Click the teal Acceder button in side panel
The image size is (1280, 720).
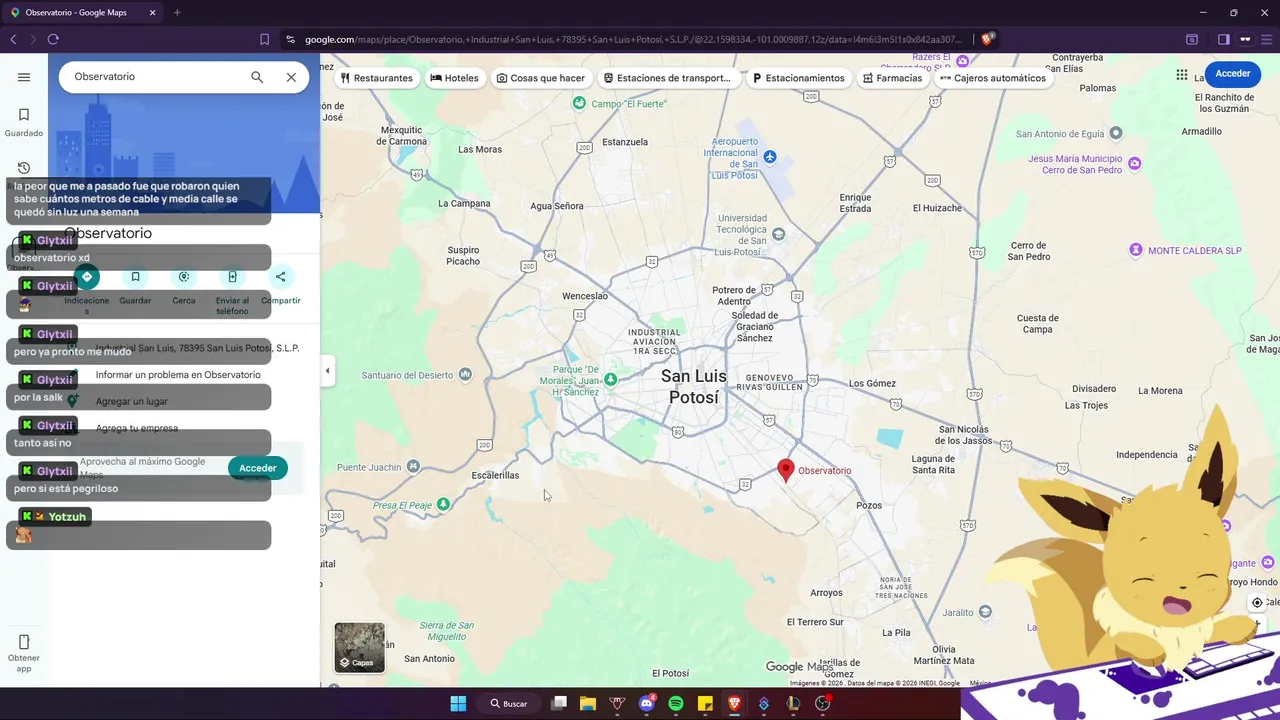click(258, 468)
